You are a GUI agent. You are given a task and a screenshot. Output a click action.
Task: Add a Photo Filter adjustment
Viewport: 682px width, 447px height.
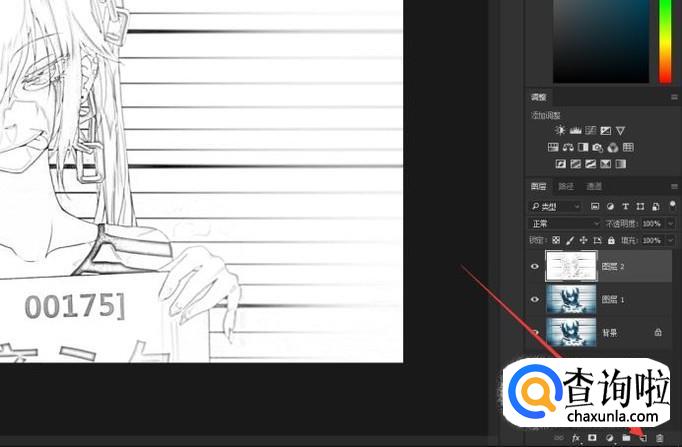click(598, 147)
